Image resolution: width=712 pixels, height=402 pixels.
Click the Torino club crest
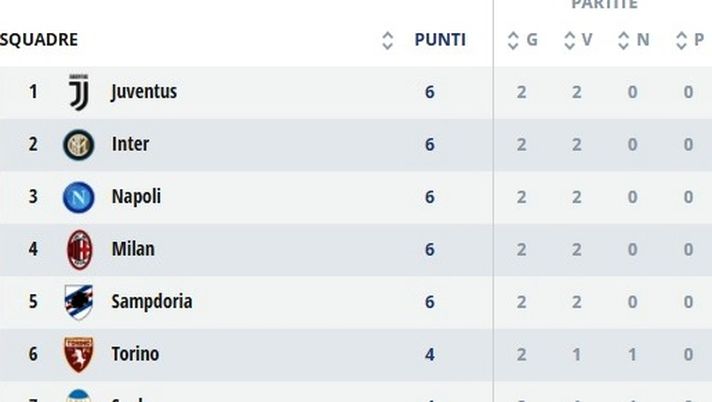coord(78,354)
